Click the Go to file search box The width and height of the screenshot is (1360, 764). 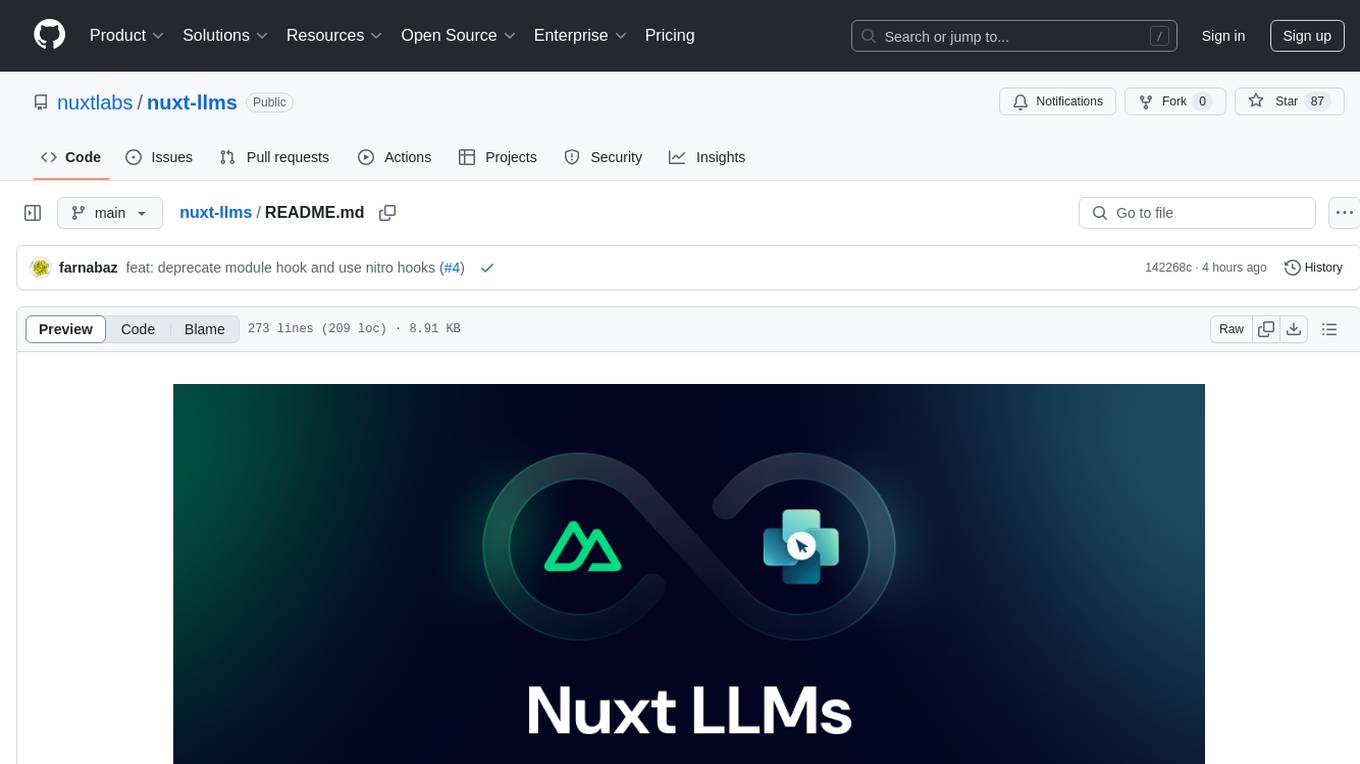pos(1197,213)
